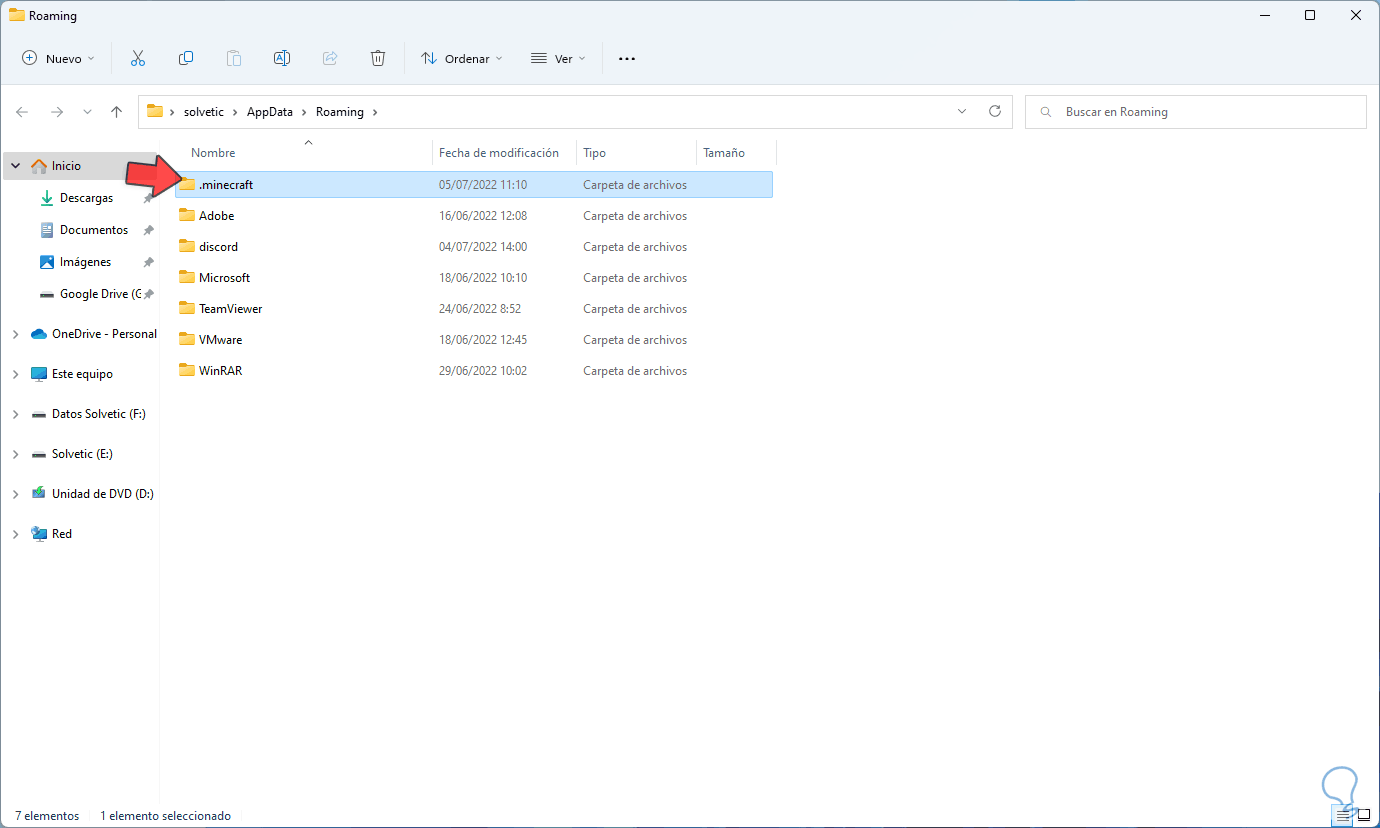Expand the Red network node
The image size is (1380, 828).
click(15, 534)
